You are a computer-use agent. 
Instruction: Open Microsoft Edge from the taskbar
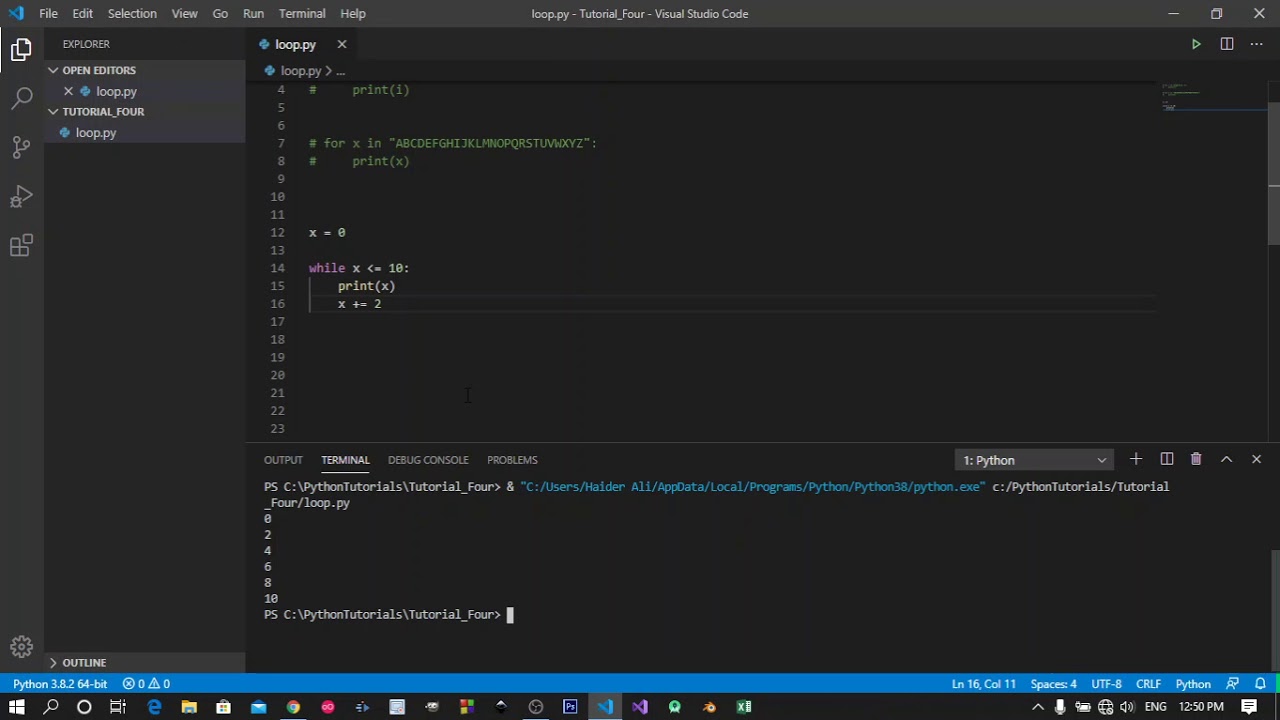click(154, 707)
